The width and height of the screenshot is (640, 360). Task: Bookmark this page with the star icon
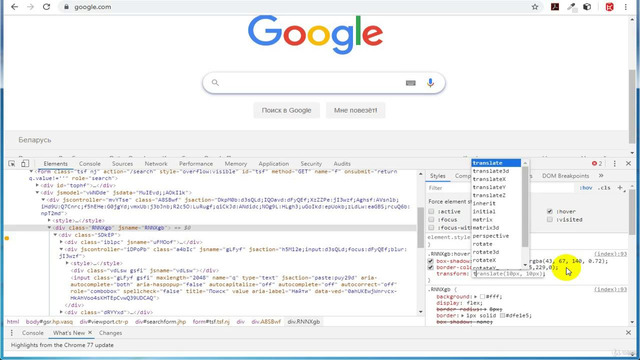point(535,7)
